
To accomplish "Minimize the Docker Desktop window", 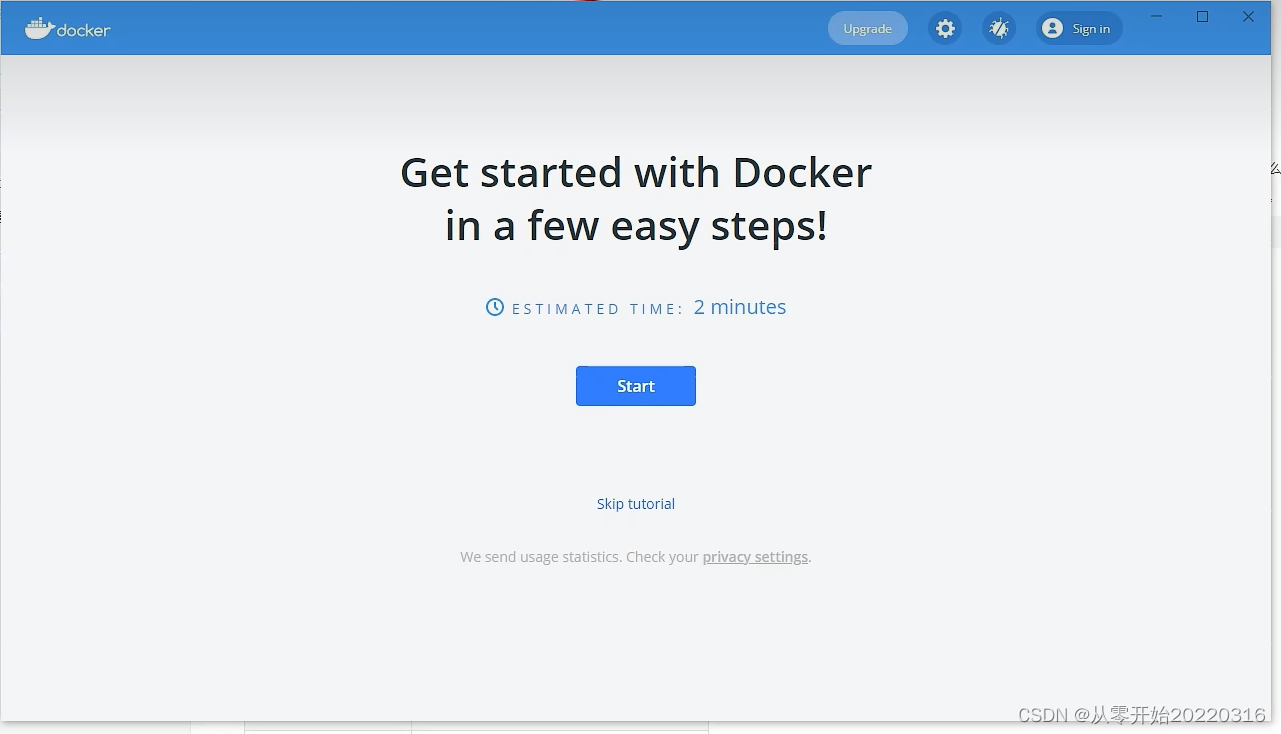I will 1156,16.
